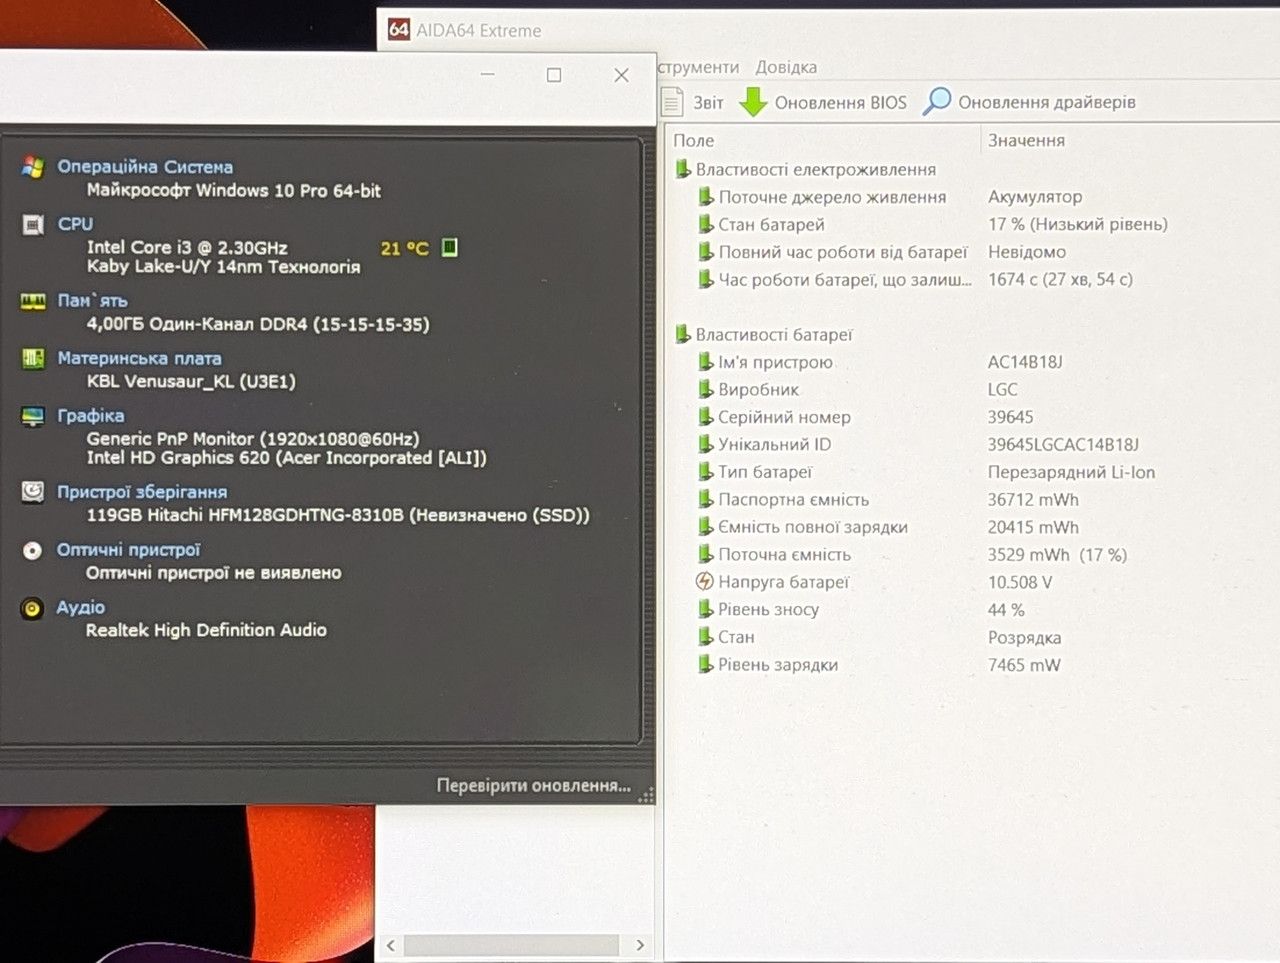Viewport: 1280px width, 963px height.
Task: Open the Аудіо section link
Action: 81,608
